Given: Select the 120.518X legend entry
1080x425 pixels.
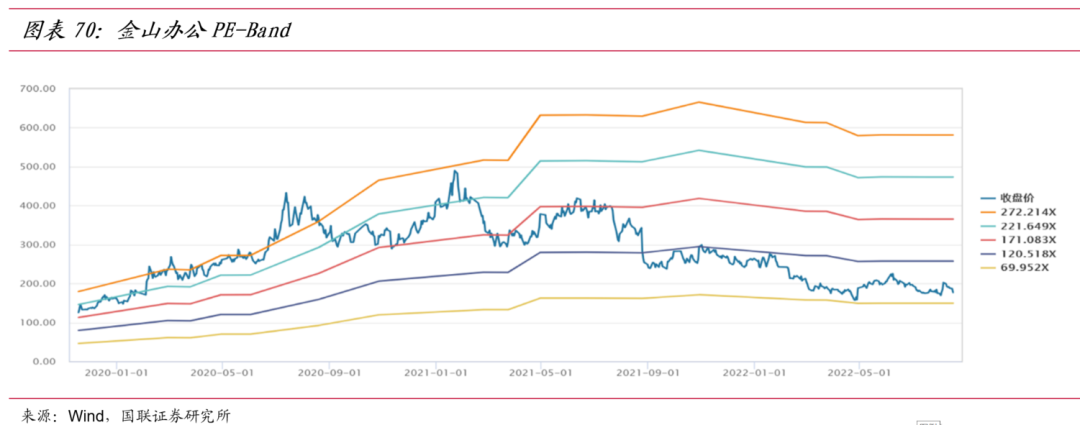Looking at the screenshot, I should click(x=1019, y=253).
